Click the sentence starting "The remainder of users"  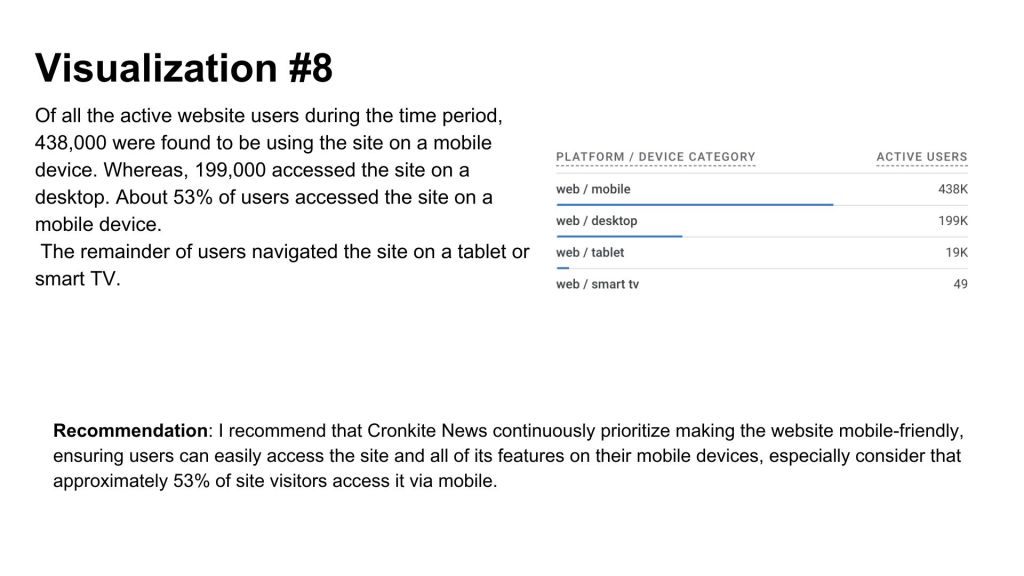coord(284,252)
